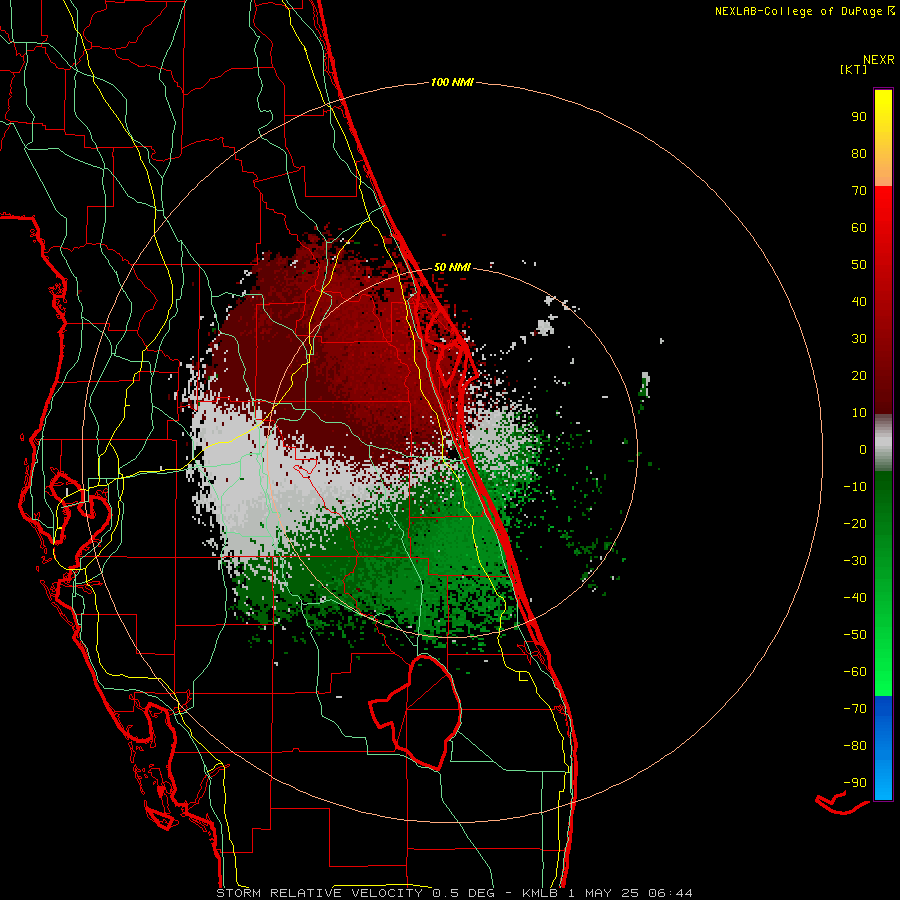Click the "[KT]" units label
Screen dimensions: 900x900
pyautogui.click(x=854, y=69)
